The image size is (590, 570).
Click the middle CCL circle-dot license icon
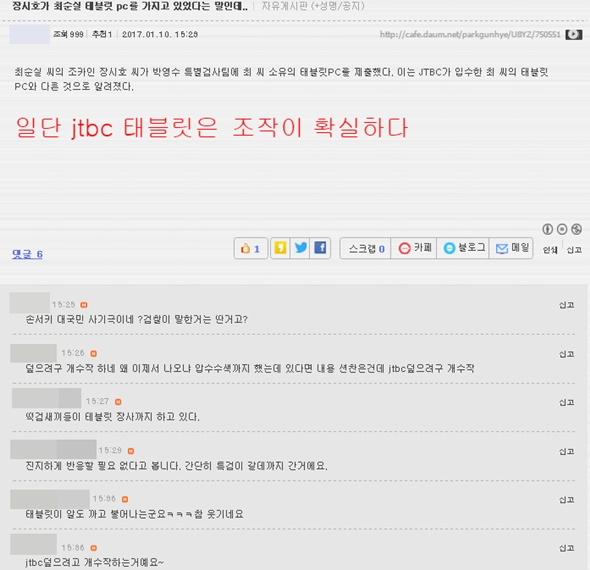point(562,229)
